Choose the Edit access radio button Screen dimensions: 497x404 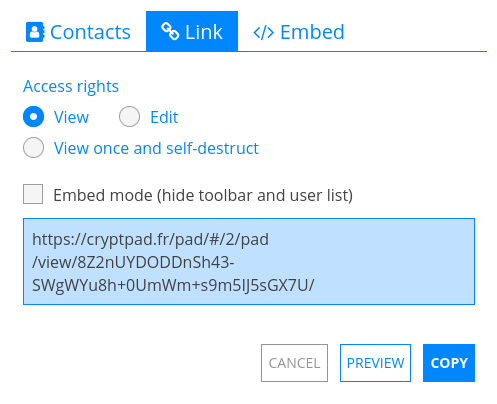129,117
